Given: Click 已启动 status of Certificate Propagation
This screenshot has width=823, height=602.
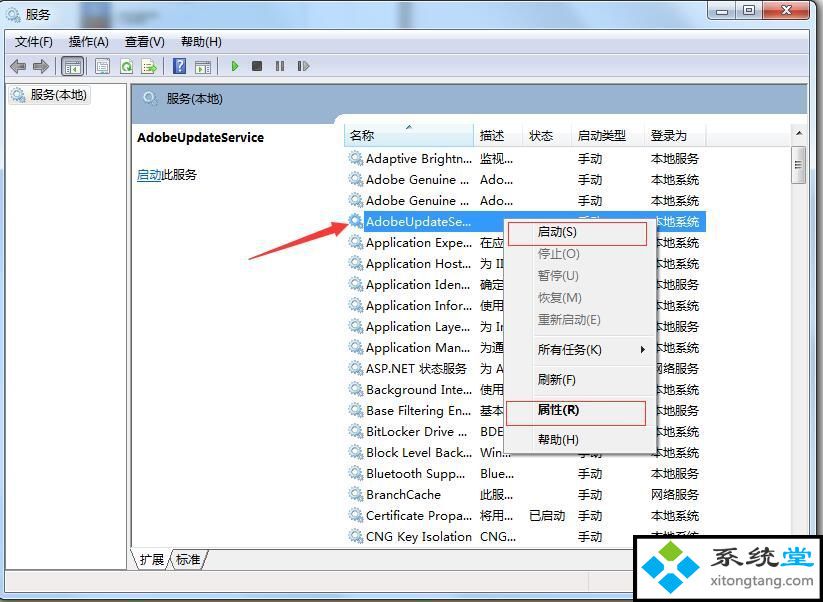Looking at the screenshot, I should [x=547, y=515].
